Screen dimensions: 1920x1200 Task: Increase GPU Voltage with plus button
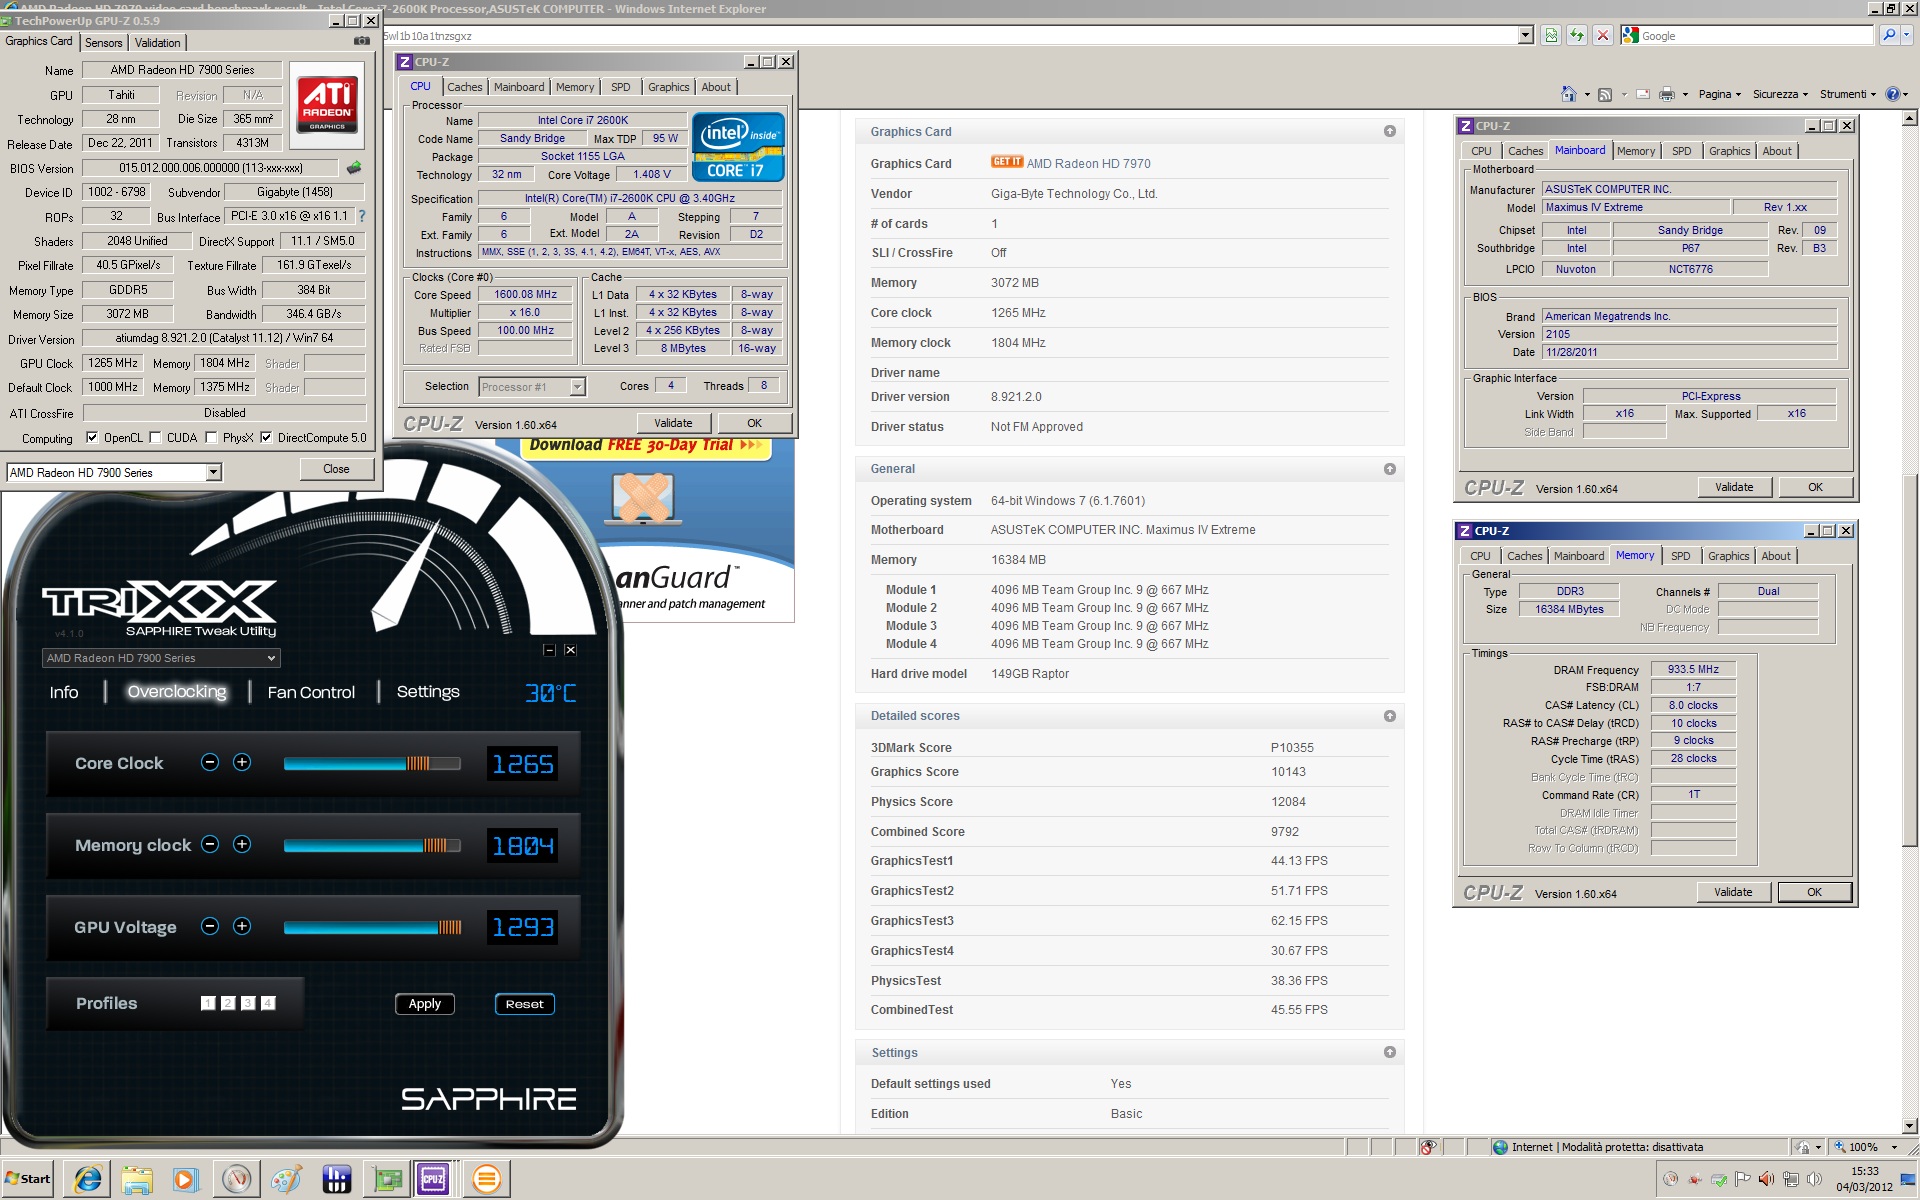[242, 926]
